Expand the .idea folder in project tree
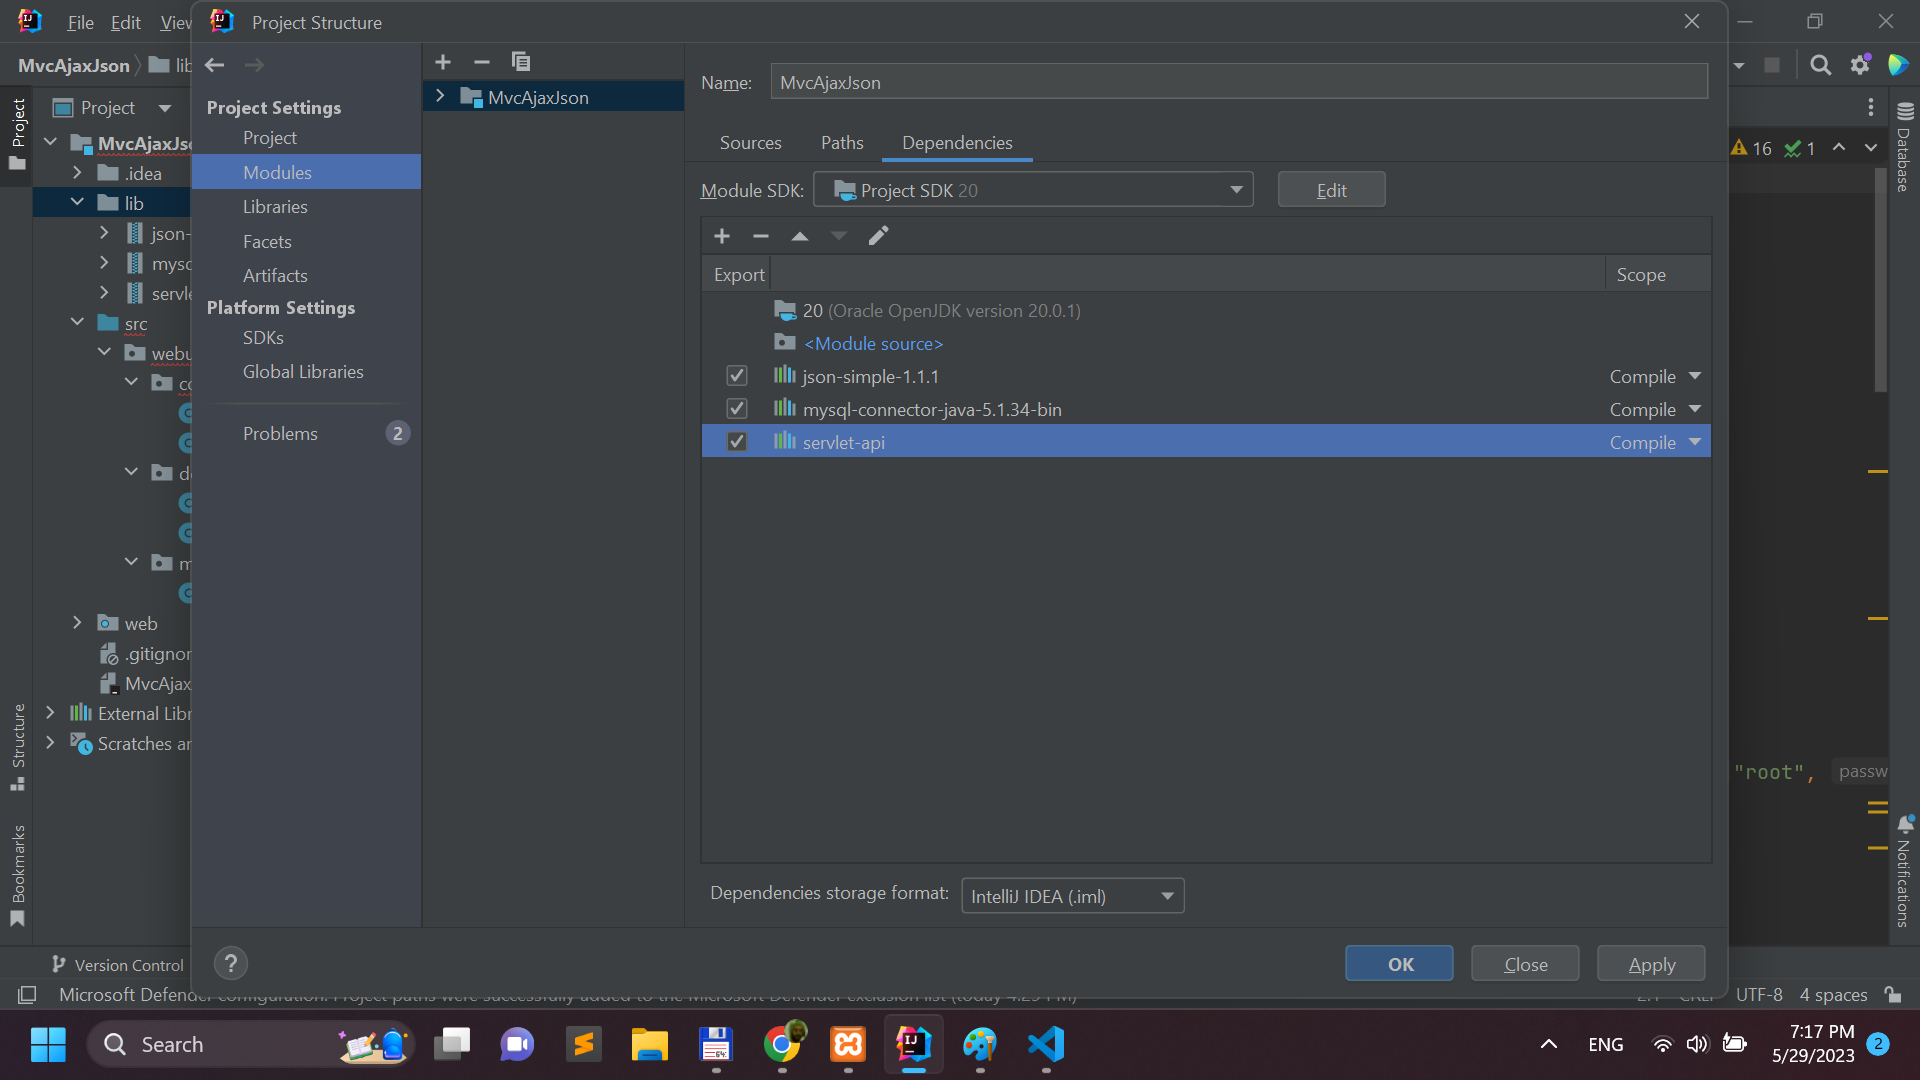 click(77, 173)
